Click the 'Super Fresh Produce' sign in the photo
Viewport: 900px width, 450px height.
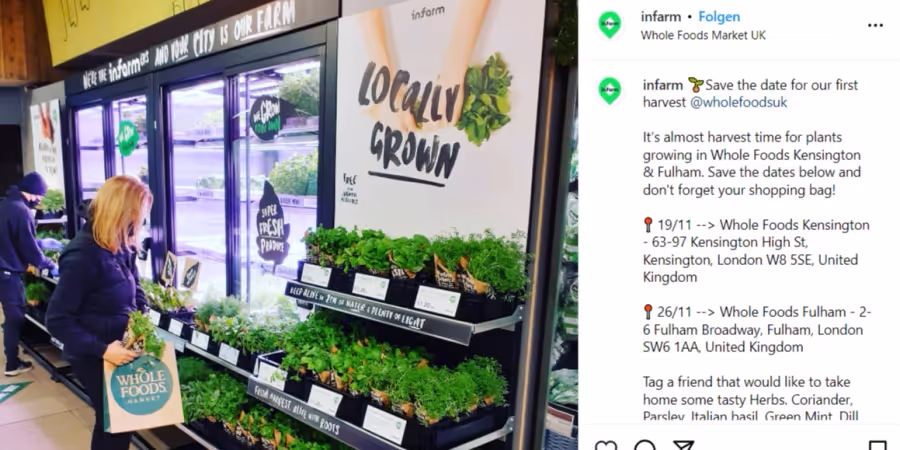click(272, 224)
